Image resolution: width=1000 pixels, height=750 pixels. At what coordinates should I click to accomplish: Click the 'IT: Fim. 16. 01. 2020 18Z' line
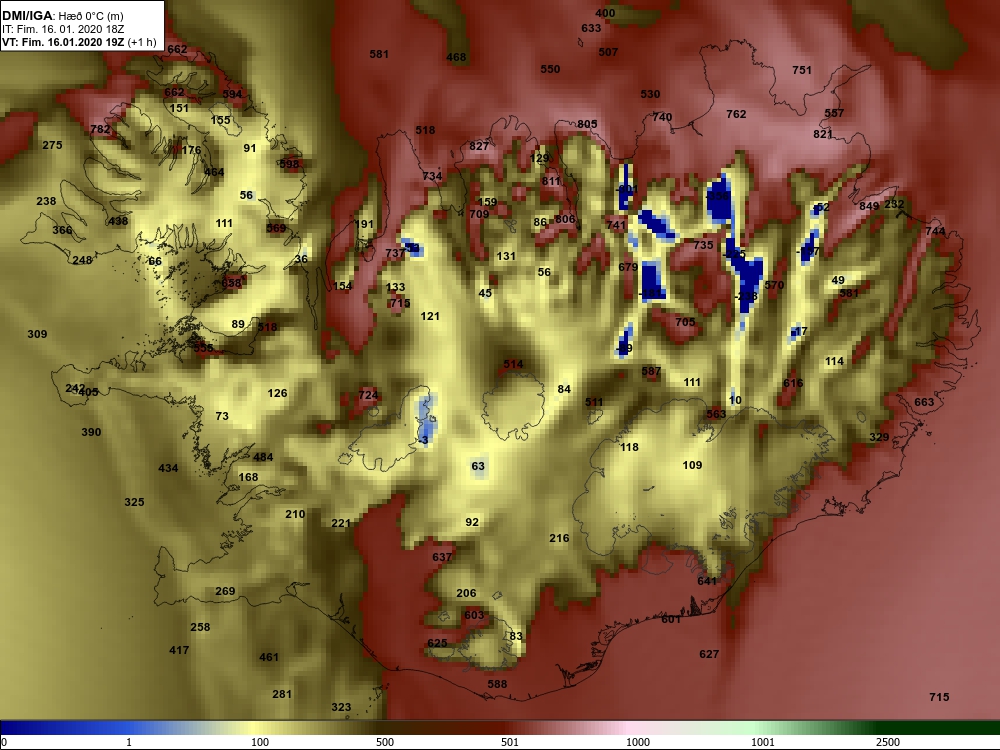coord(62,29)
